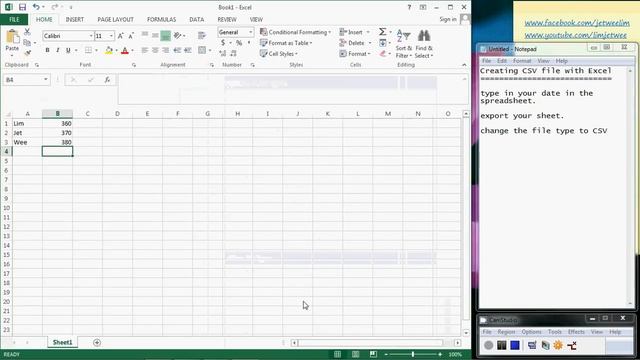Open the Calibri font name dropdown
The width and height of the screenshot is (640, 360).
click(91, 36)
